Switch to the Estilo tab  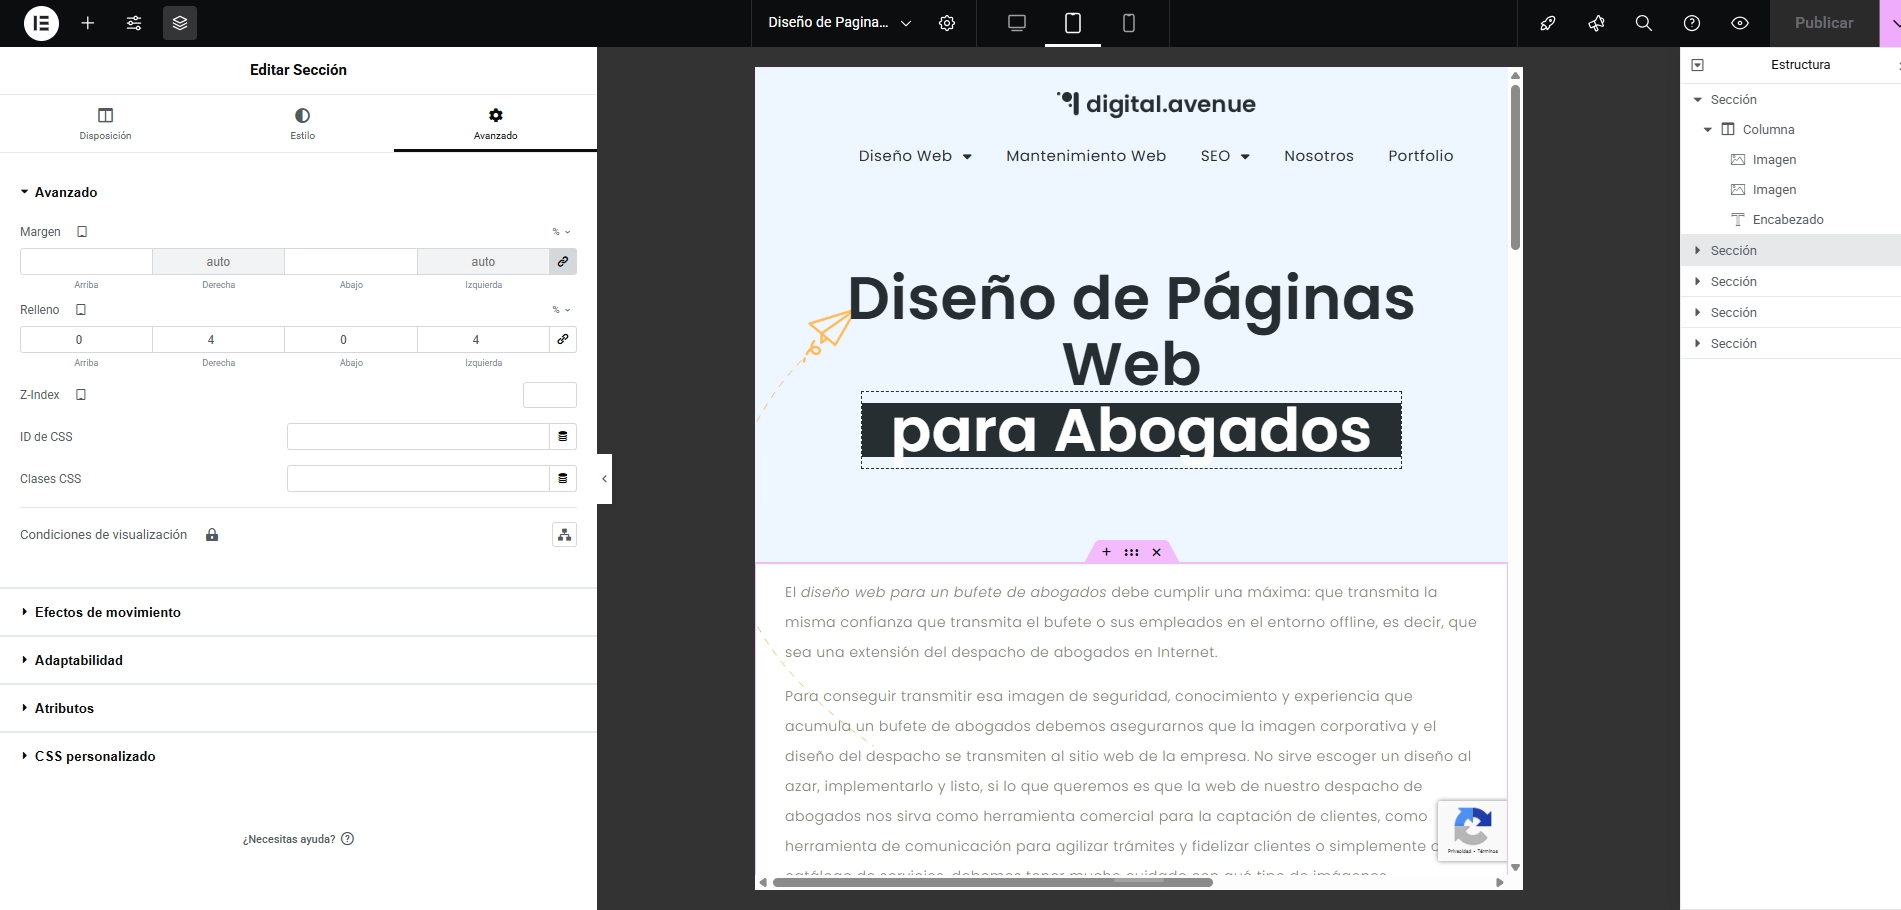coord(301,123)
